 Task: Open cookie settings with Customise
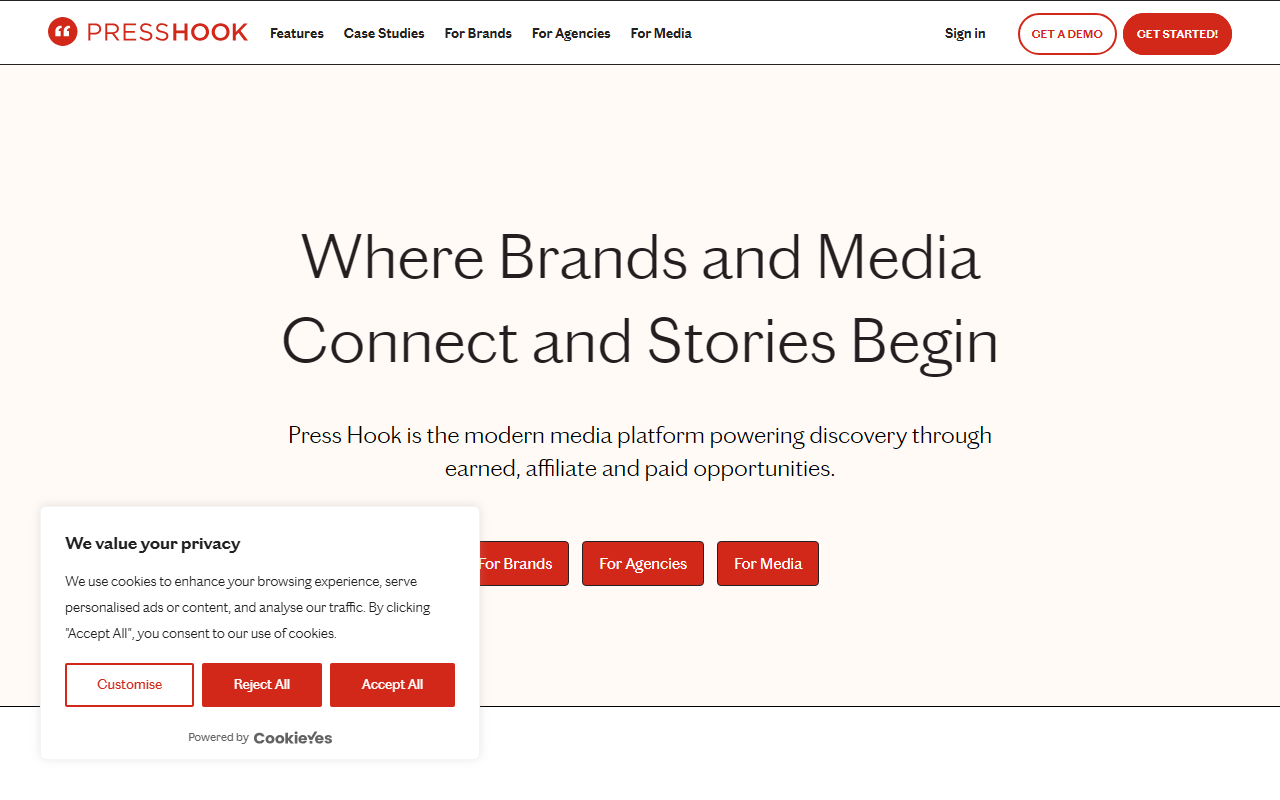click(130, 685)
